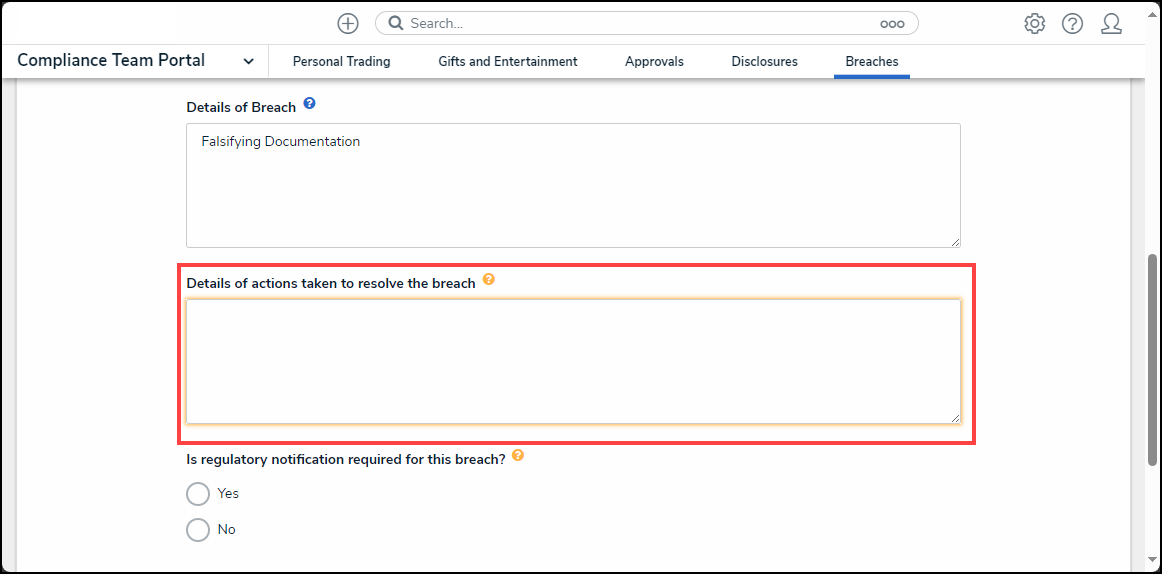
Task: Go to the Approvals tab
Action: (x=654, y=62)
